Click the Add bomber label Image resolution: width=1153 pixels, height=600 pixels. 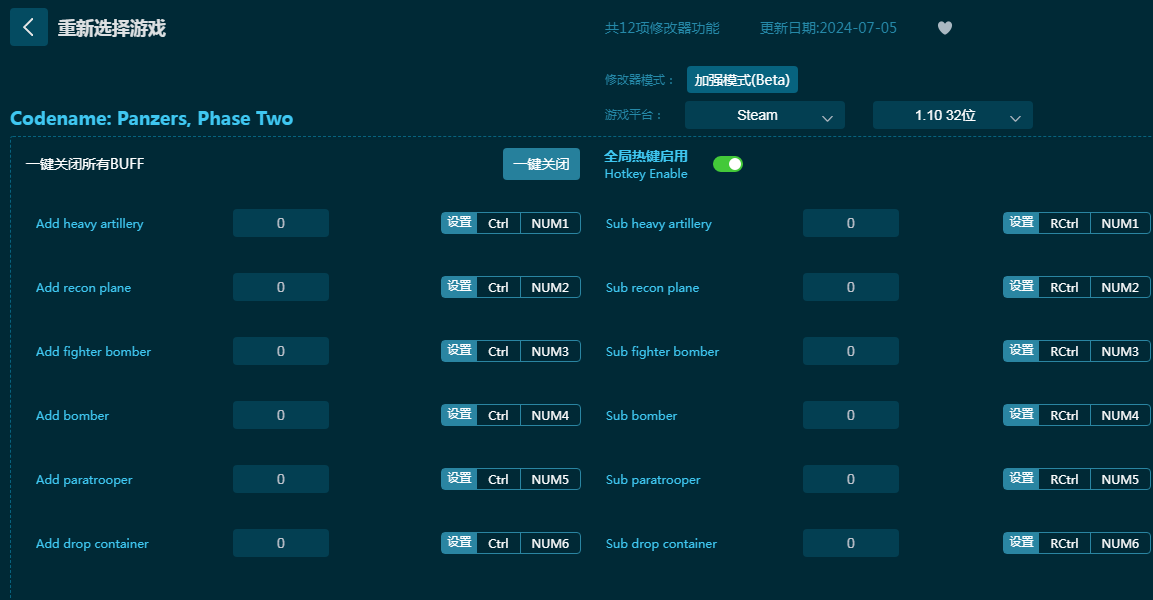(72, 415)
